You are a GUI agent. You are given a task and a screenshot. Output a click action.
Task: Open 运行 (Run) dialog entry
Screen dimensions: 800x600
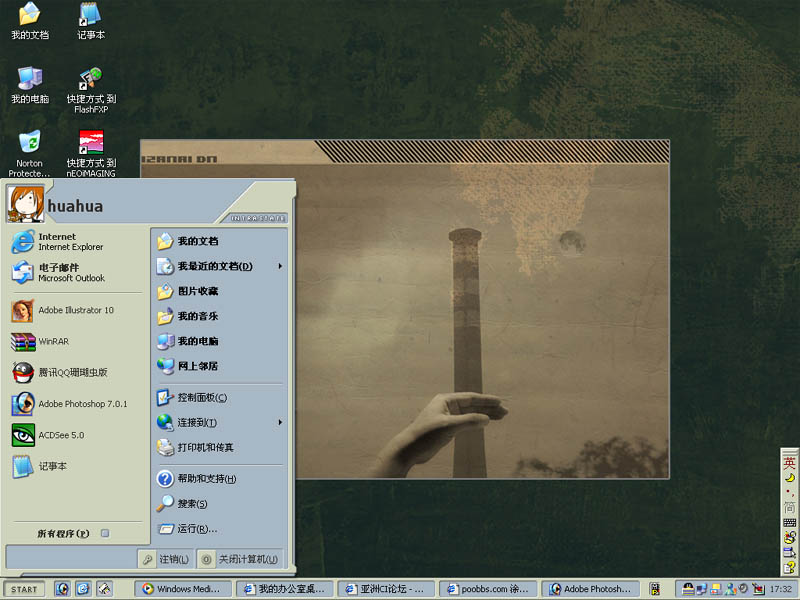(x=196, y=529)
